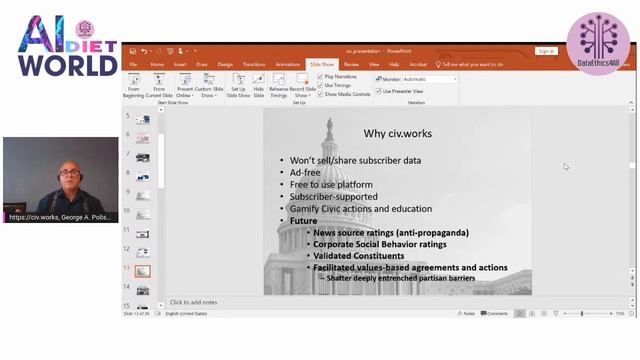Open the Monitor Automatic combo box

[x=430, y=79]
